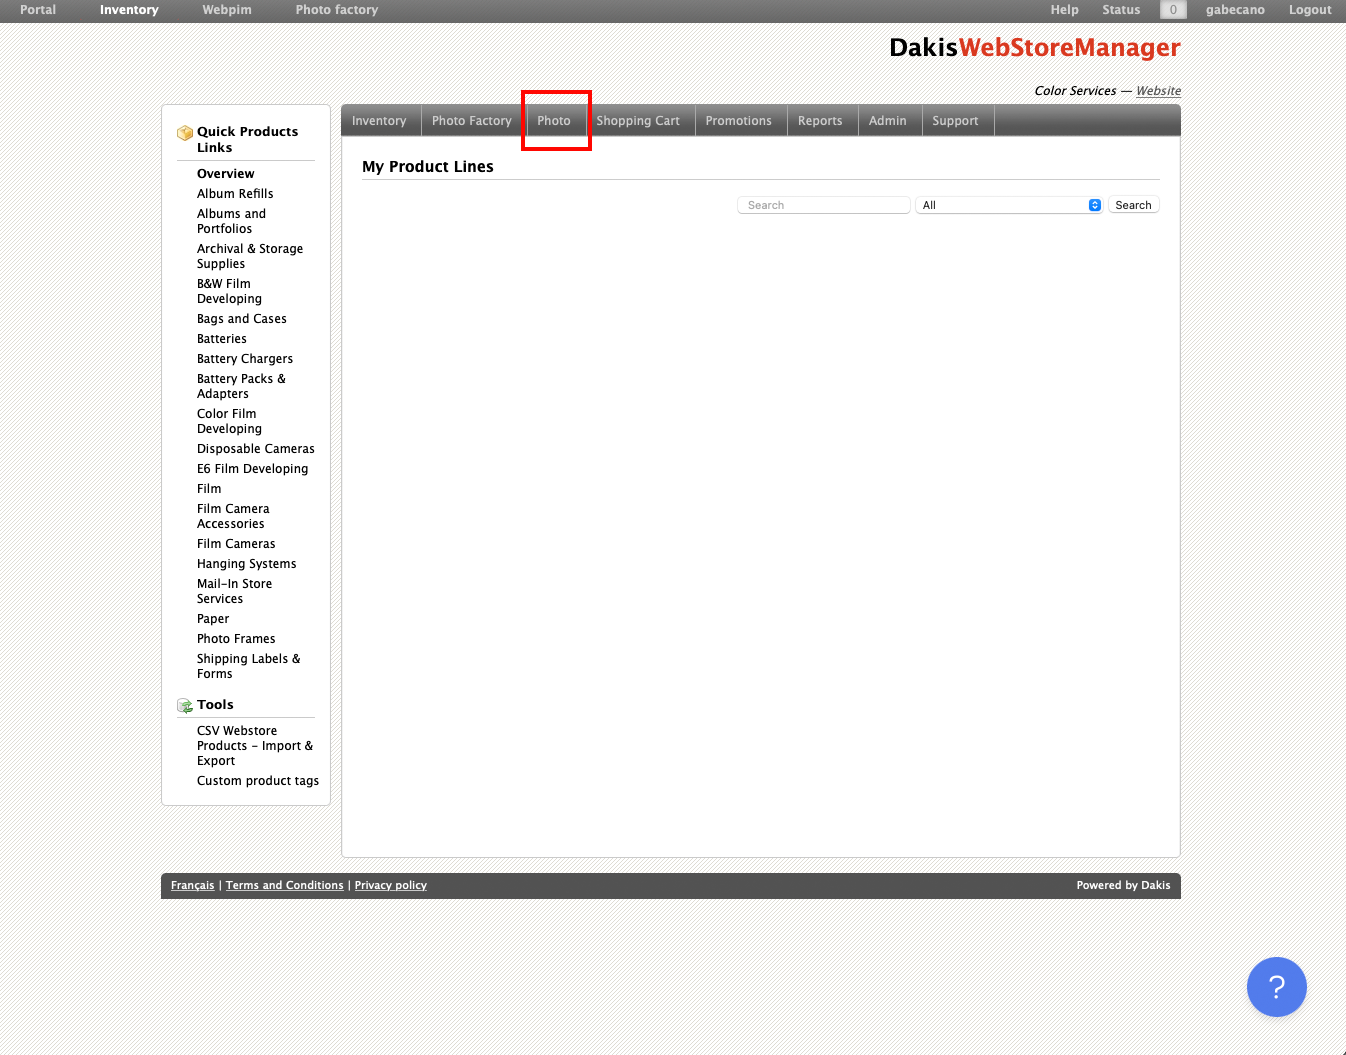Go to the Promotions tab
The image size is (1346, 1055).
coord(738,121)
